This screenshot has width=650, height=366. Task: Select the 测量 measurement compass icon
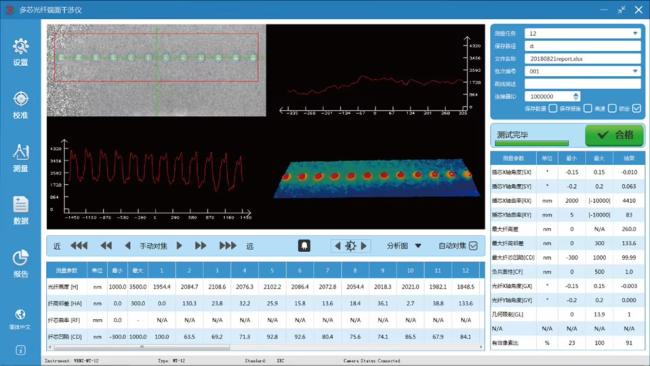click(20, 152)
